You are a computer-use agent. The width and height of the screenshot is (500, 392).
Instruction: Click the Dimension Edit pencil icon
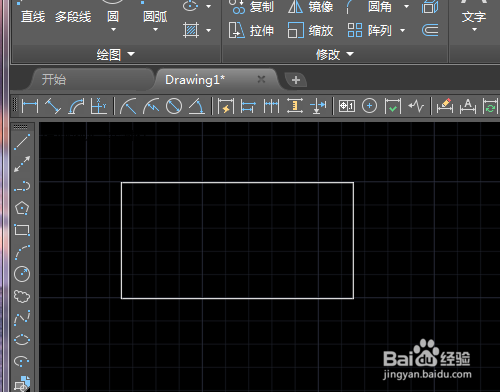tap(445, 106)
